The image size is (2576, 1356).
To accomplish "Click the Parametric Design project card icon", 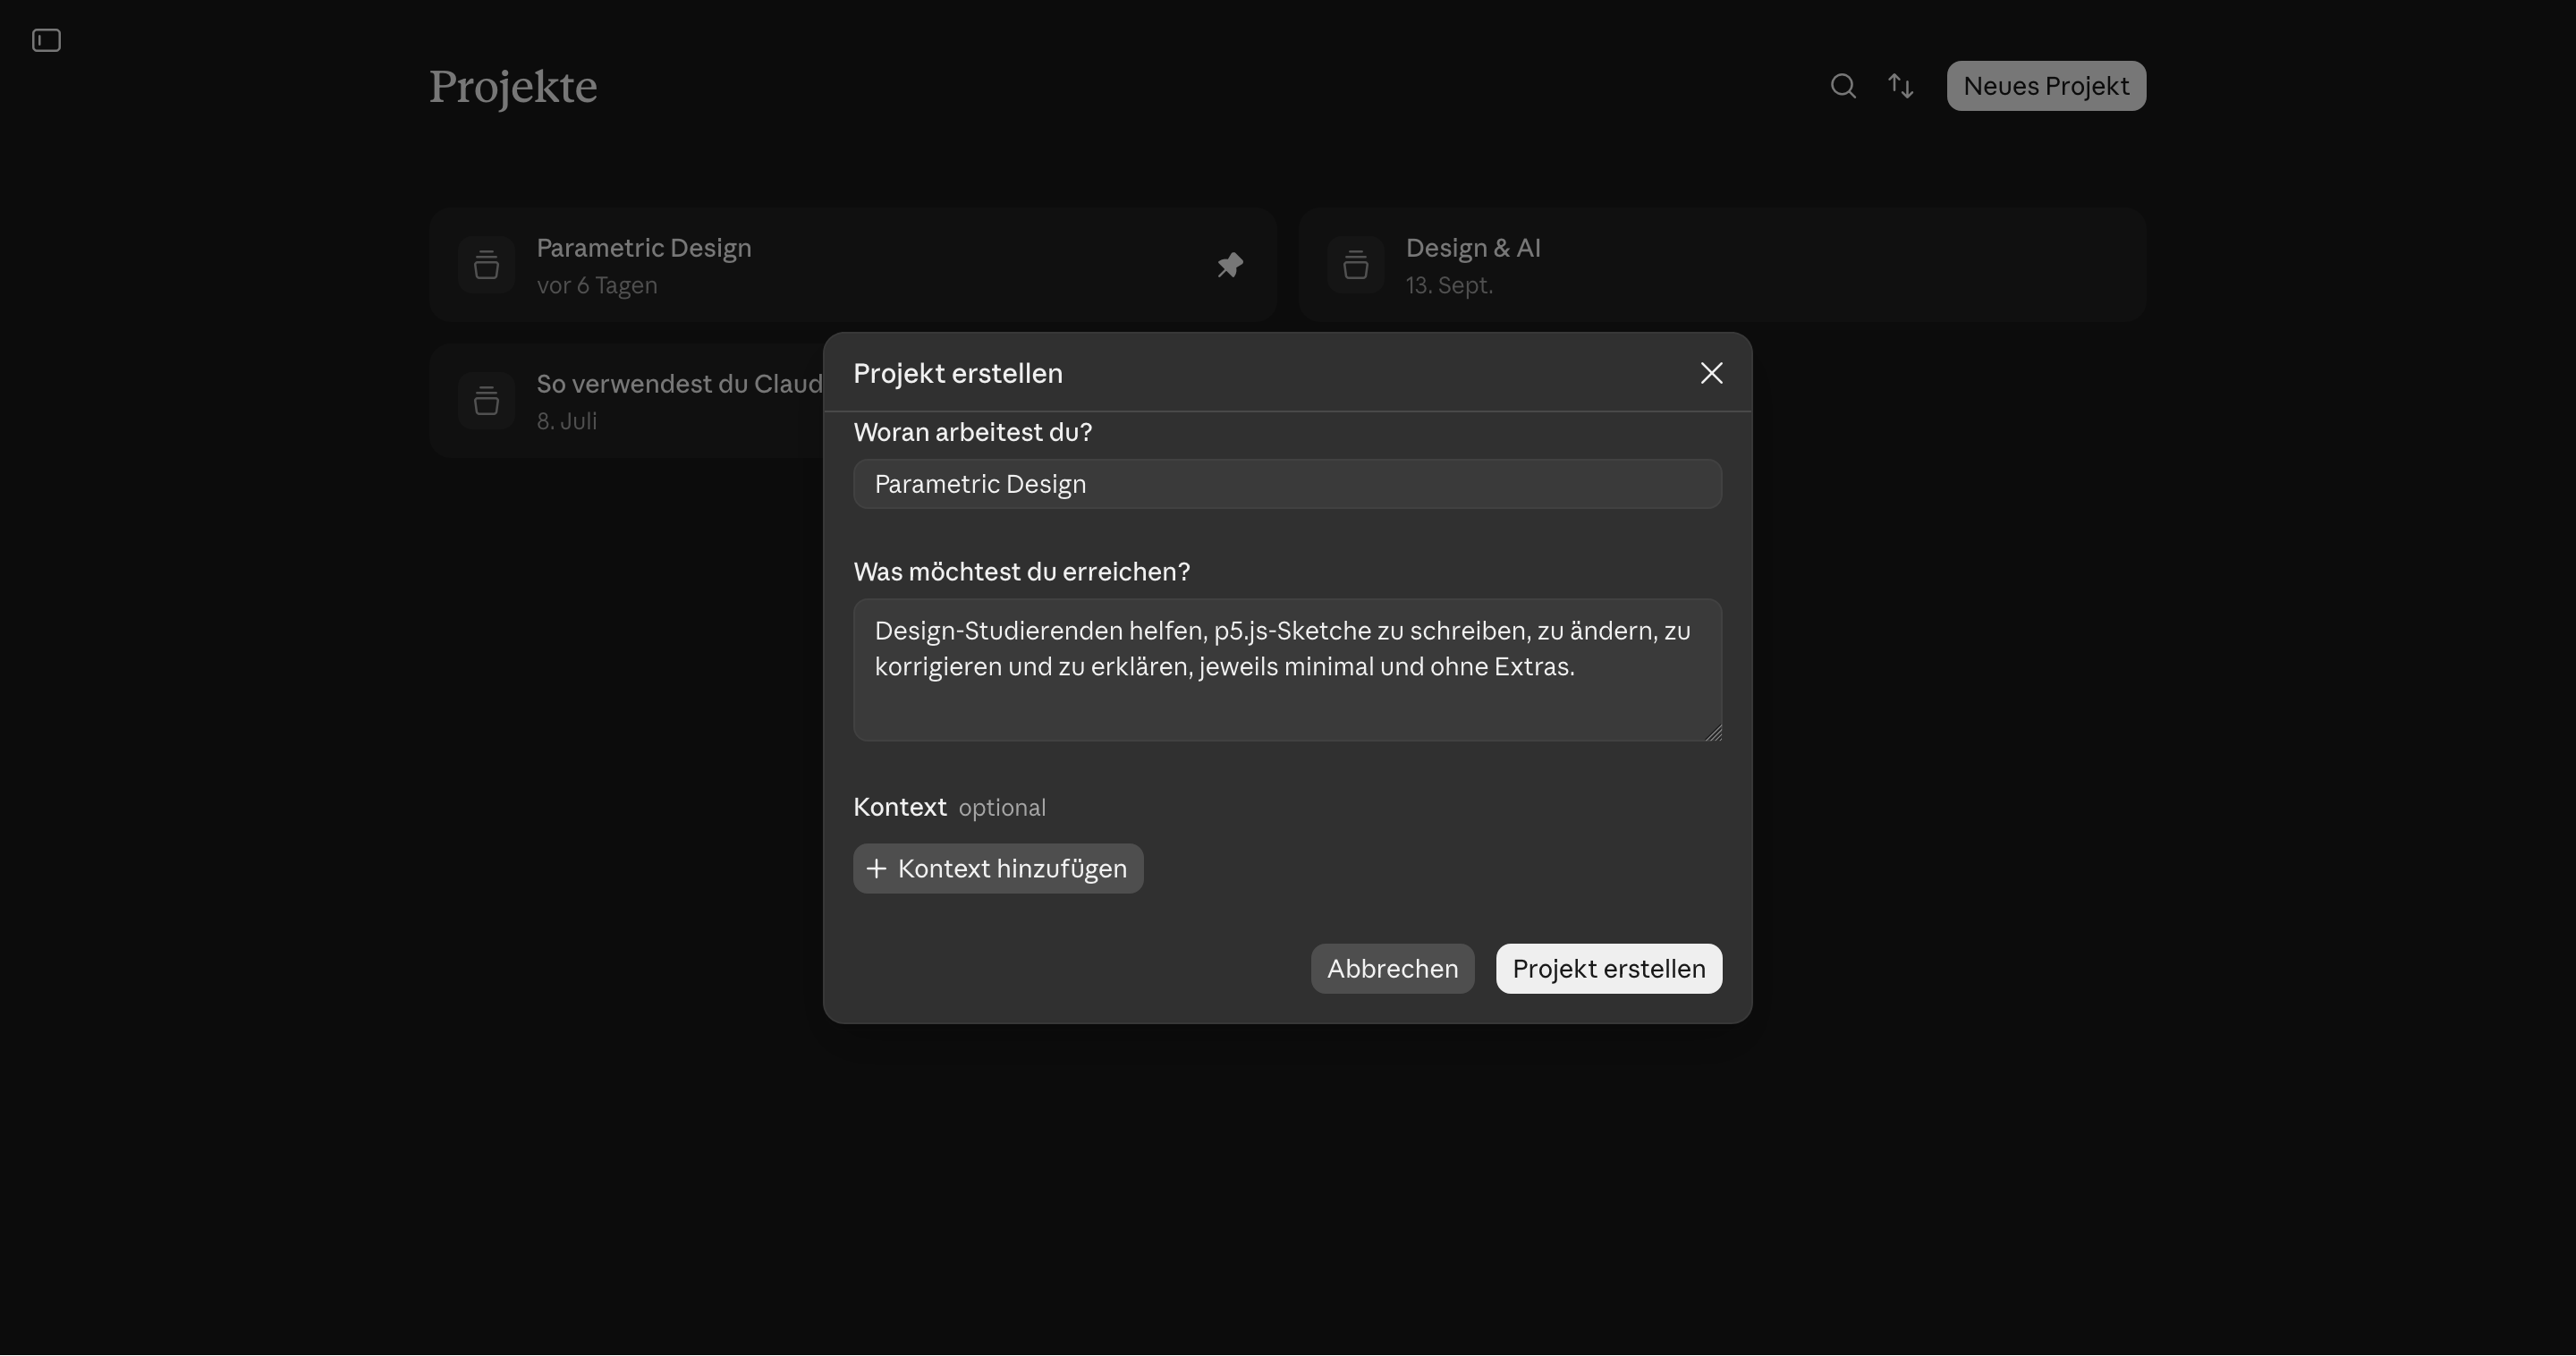I will [486, 265].
